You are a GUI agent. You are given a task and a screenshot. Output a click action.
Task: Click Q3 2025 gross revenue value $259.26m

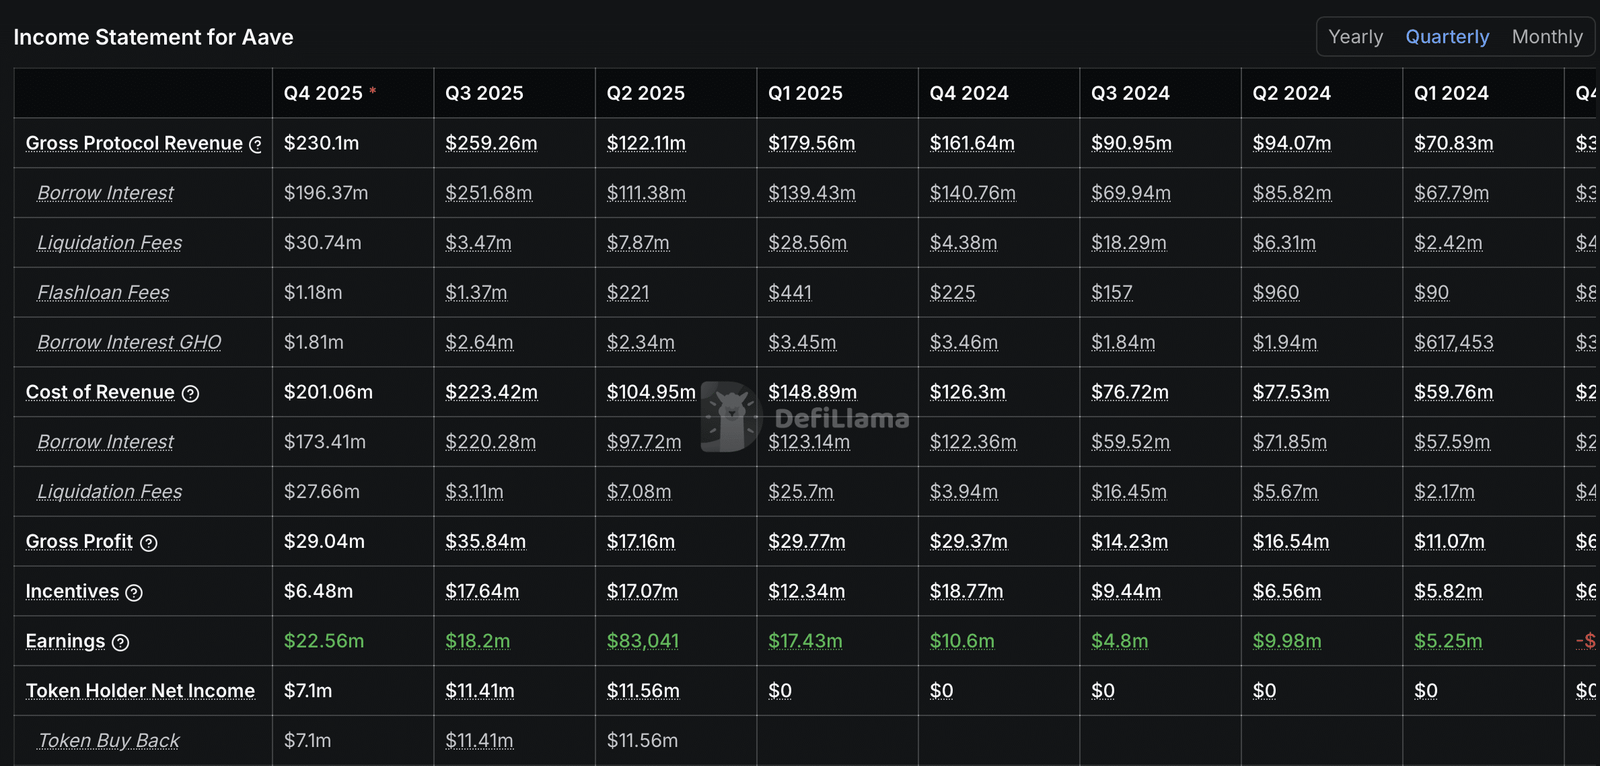491,143
